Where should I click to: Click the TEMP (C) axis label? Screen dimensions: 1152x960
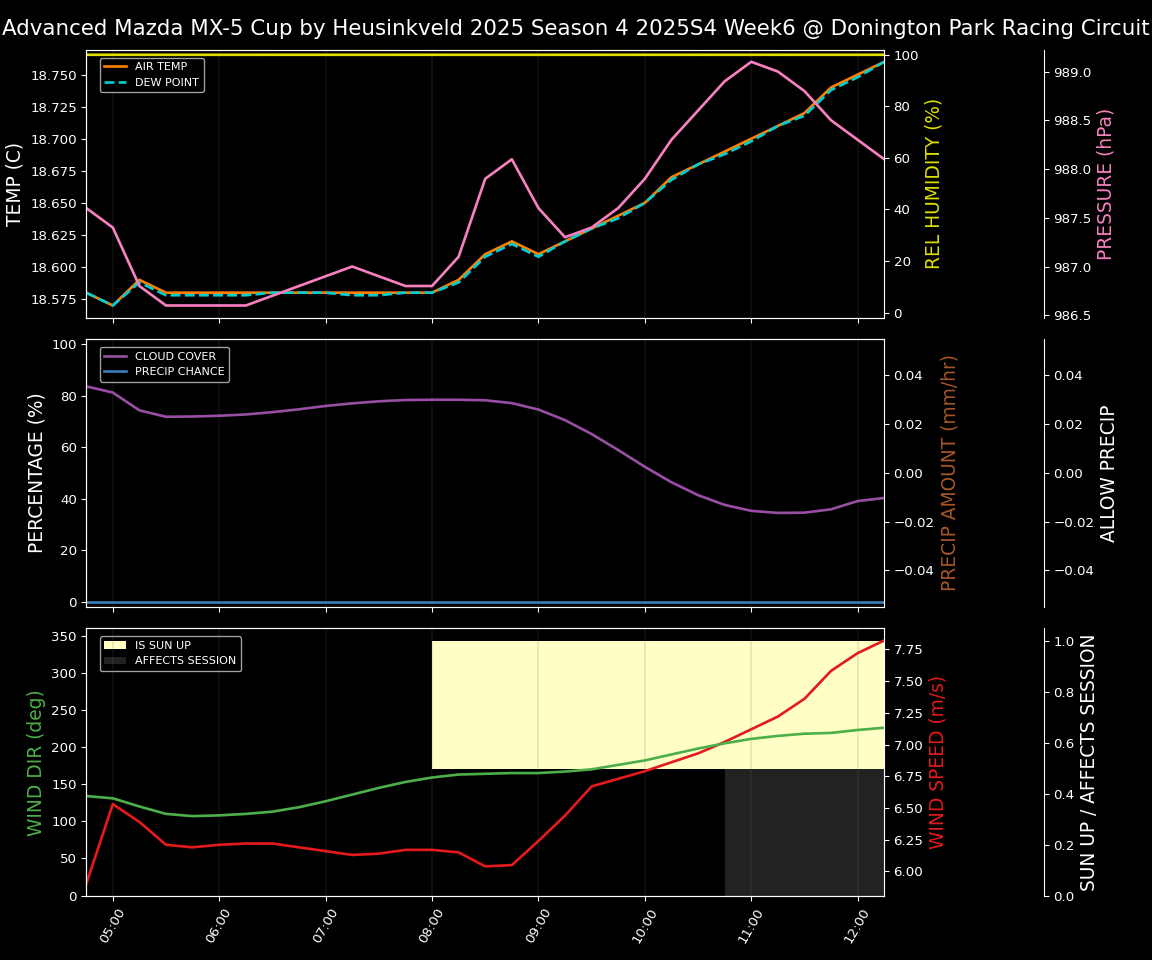click(15, 184)
